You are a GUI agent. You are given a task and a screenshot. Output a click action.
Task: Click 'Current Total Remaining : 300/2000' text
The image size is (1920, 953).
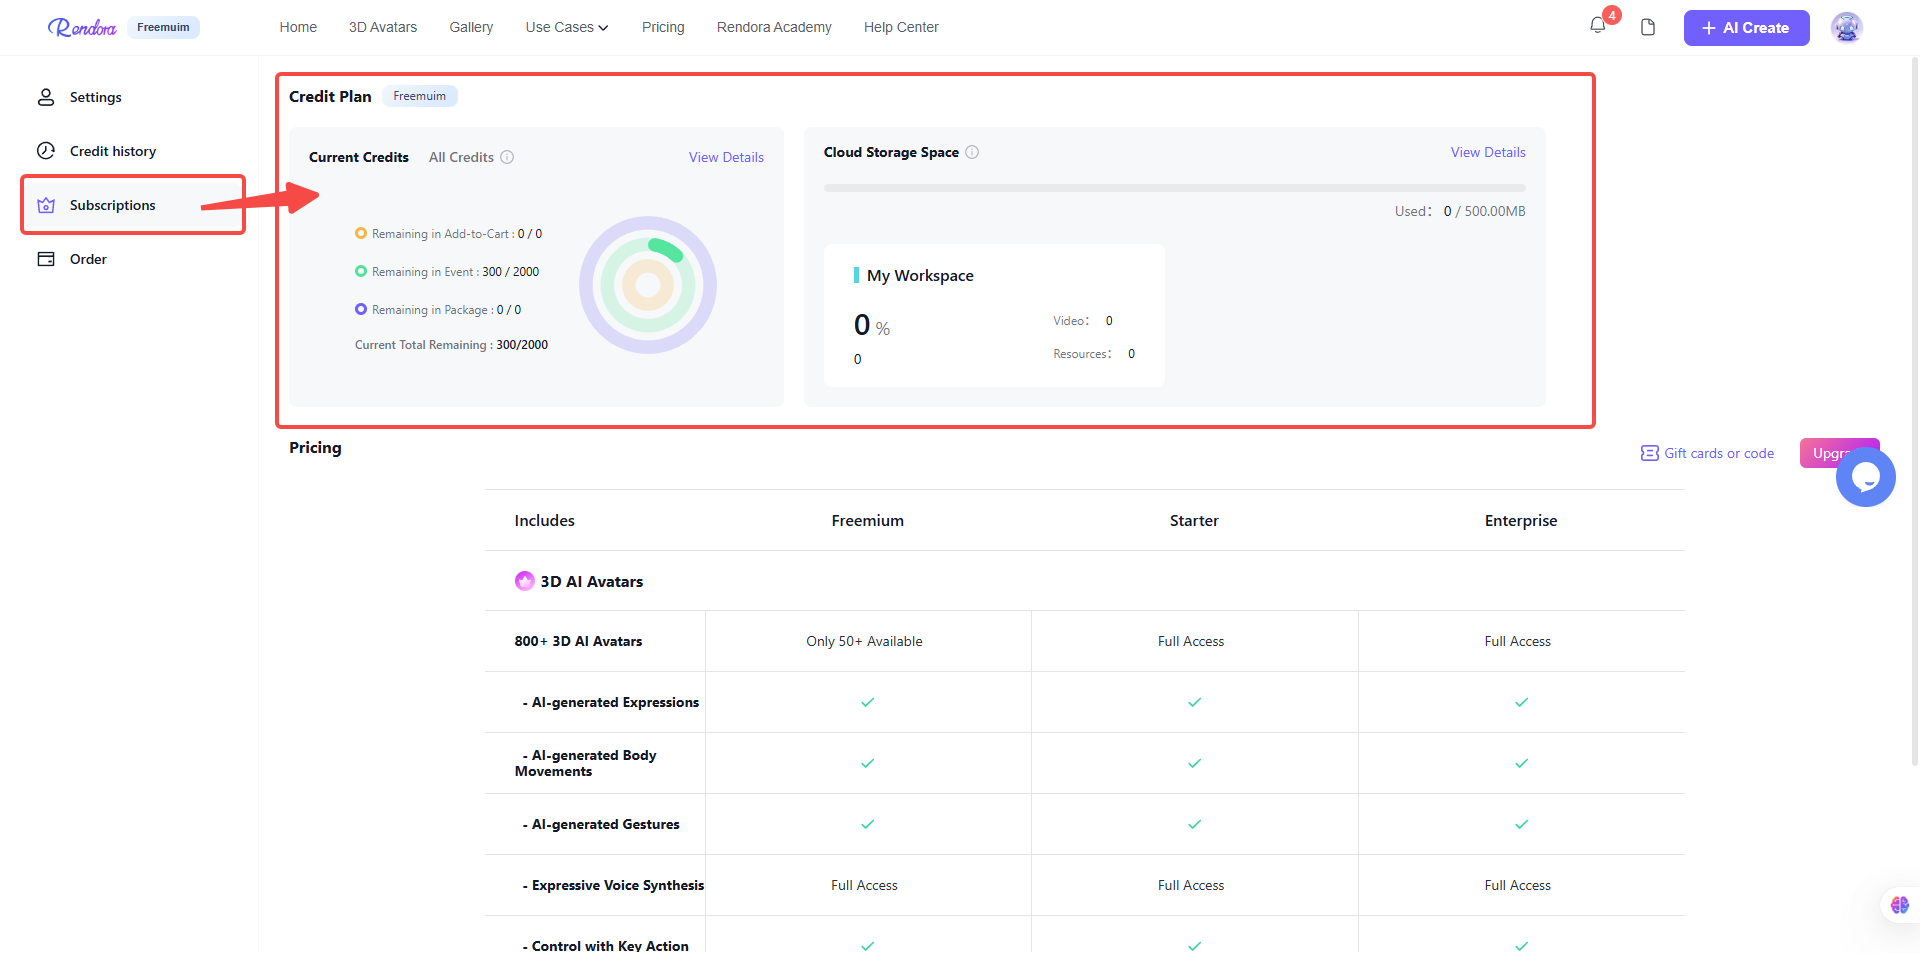451,344
